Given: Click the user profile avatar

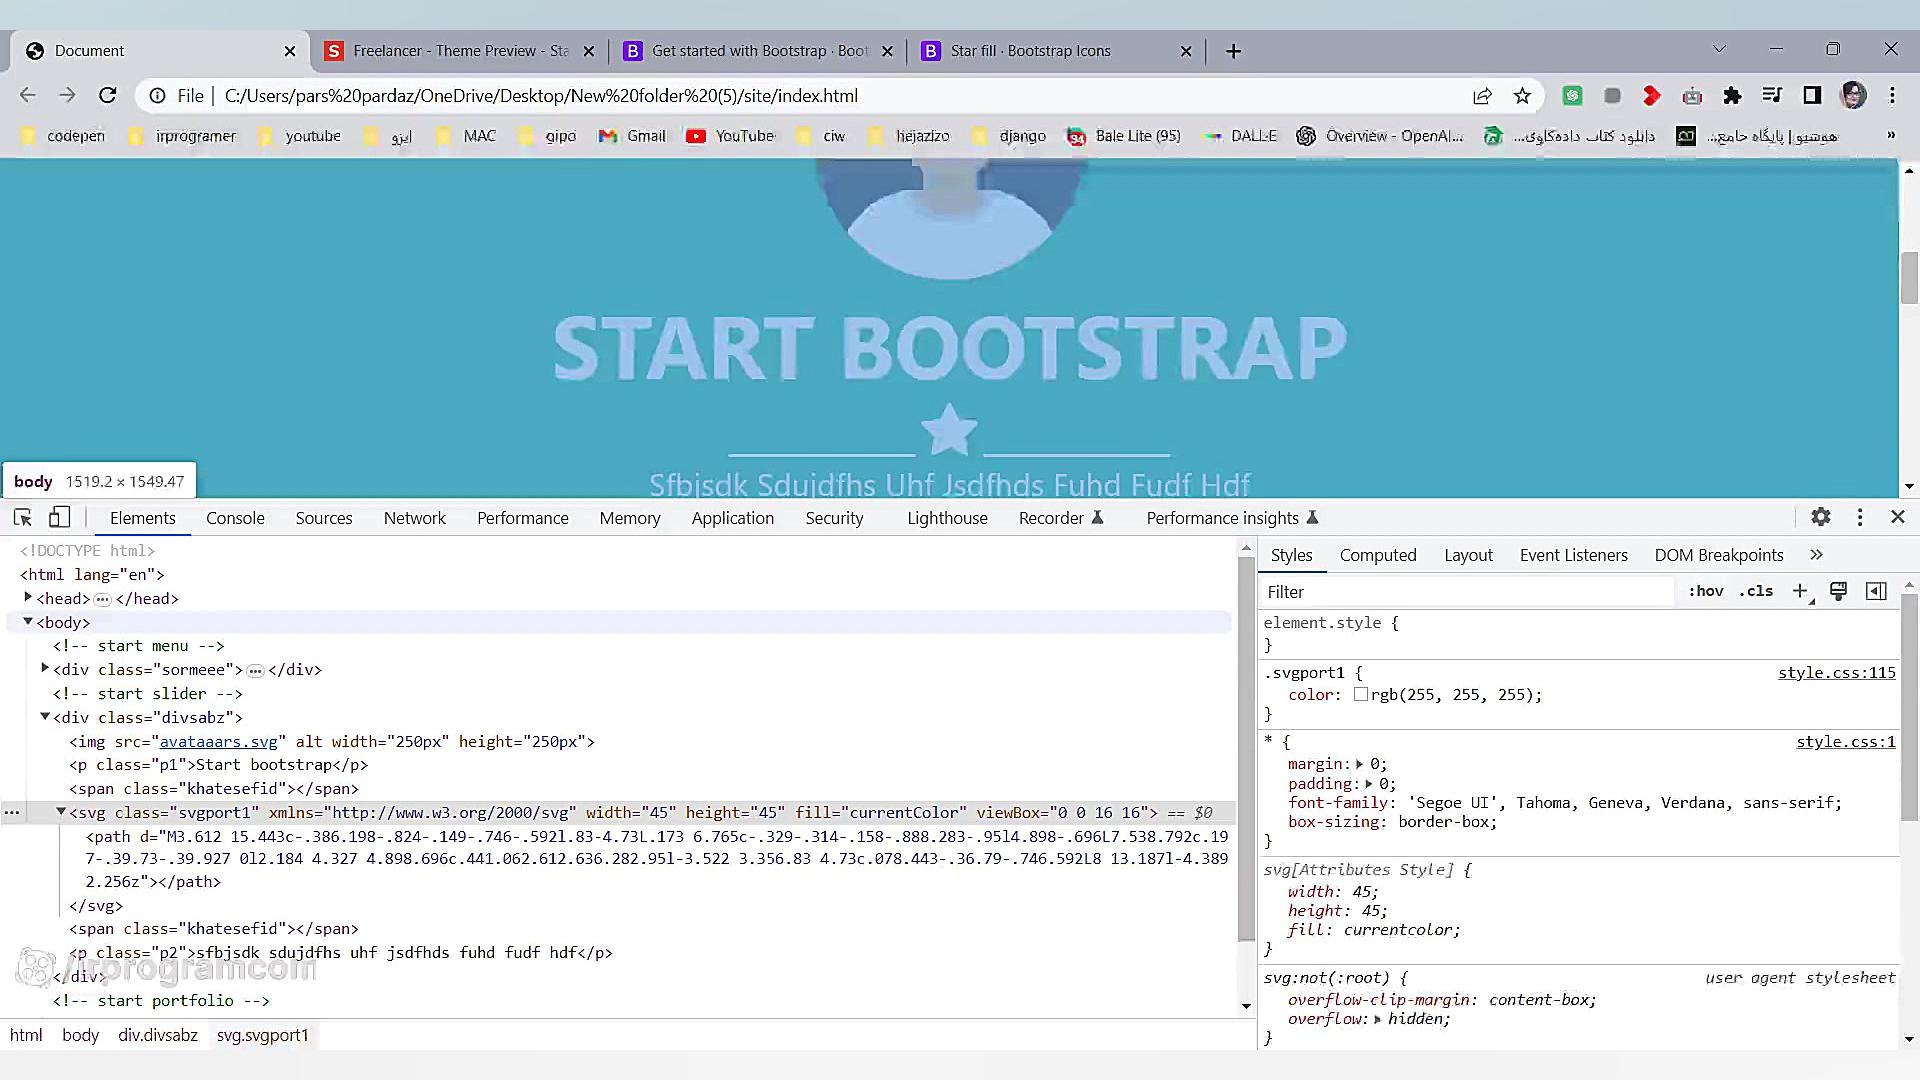Looking at the screenshot, I should coord(1853,96).
